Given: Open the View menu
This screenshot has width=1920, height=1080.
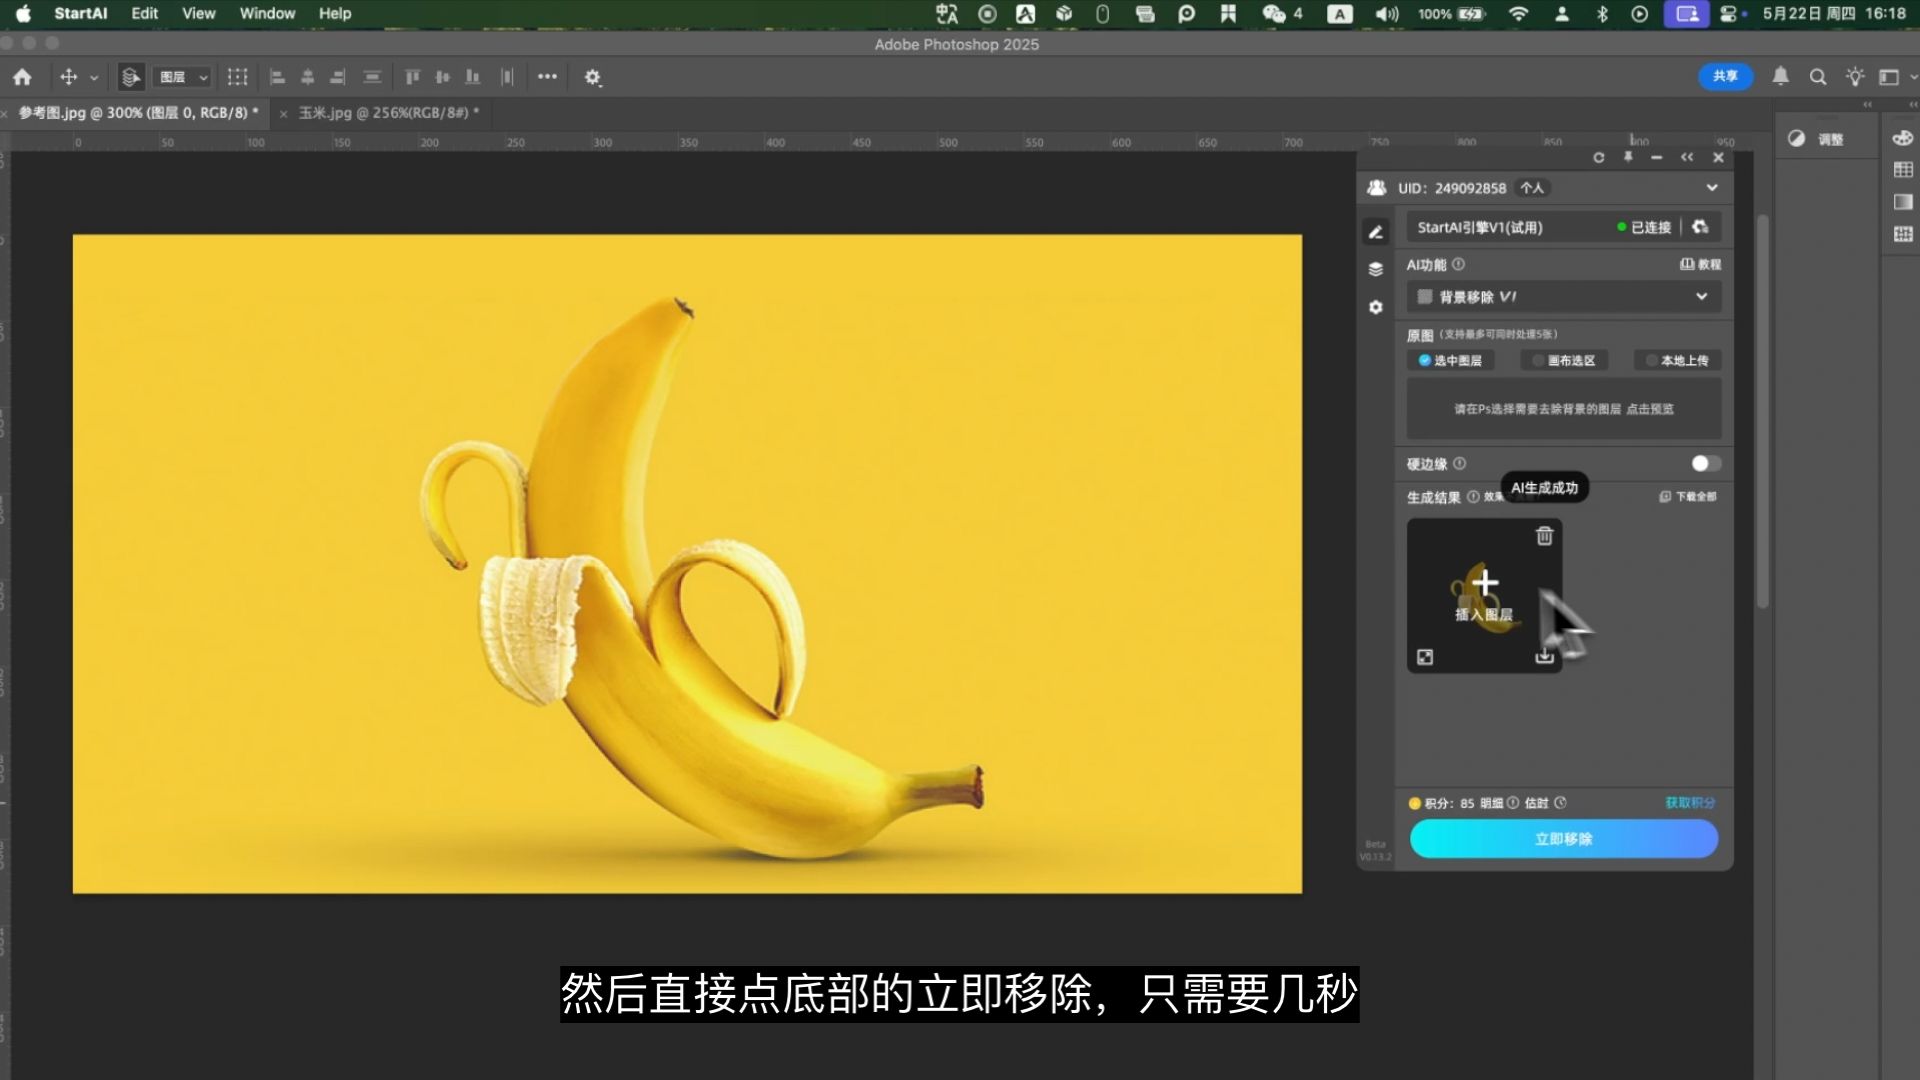Looking at the screenshot, I should (197, 13).
